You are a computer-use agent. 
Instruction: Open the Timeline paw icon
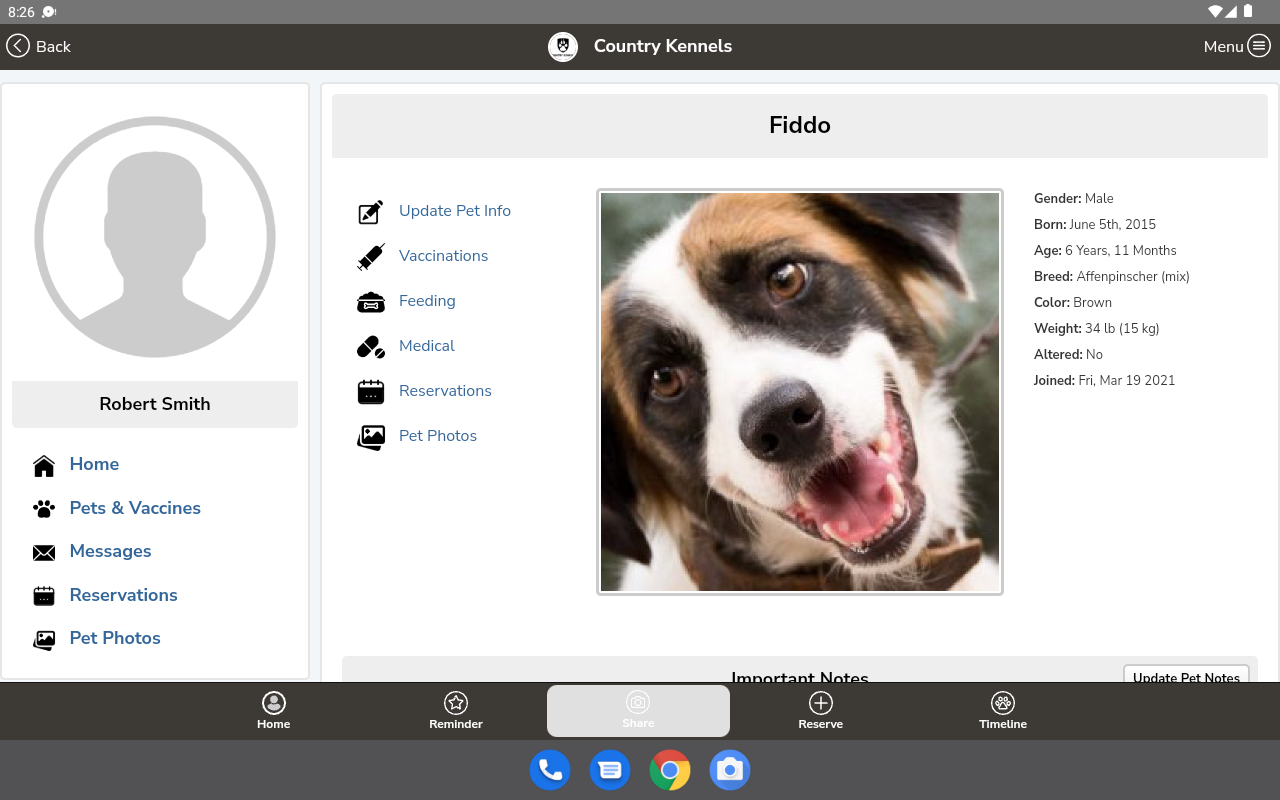1003,703
